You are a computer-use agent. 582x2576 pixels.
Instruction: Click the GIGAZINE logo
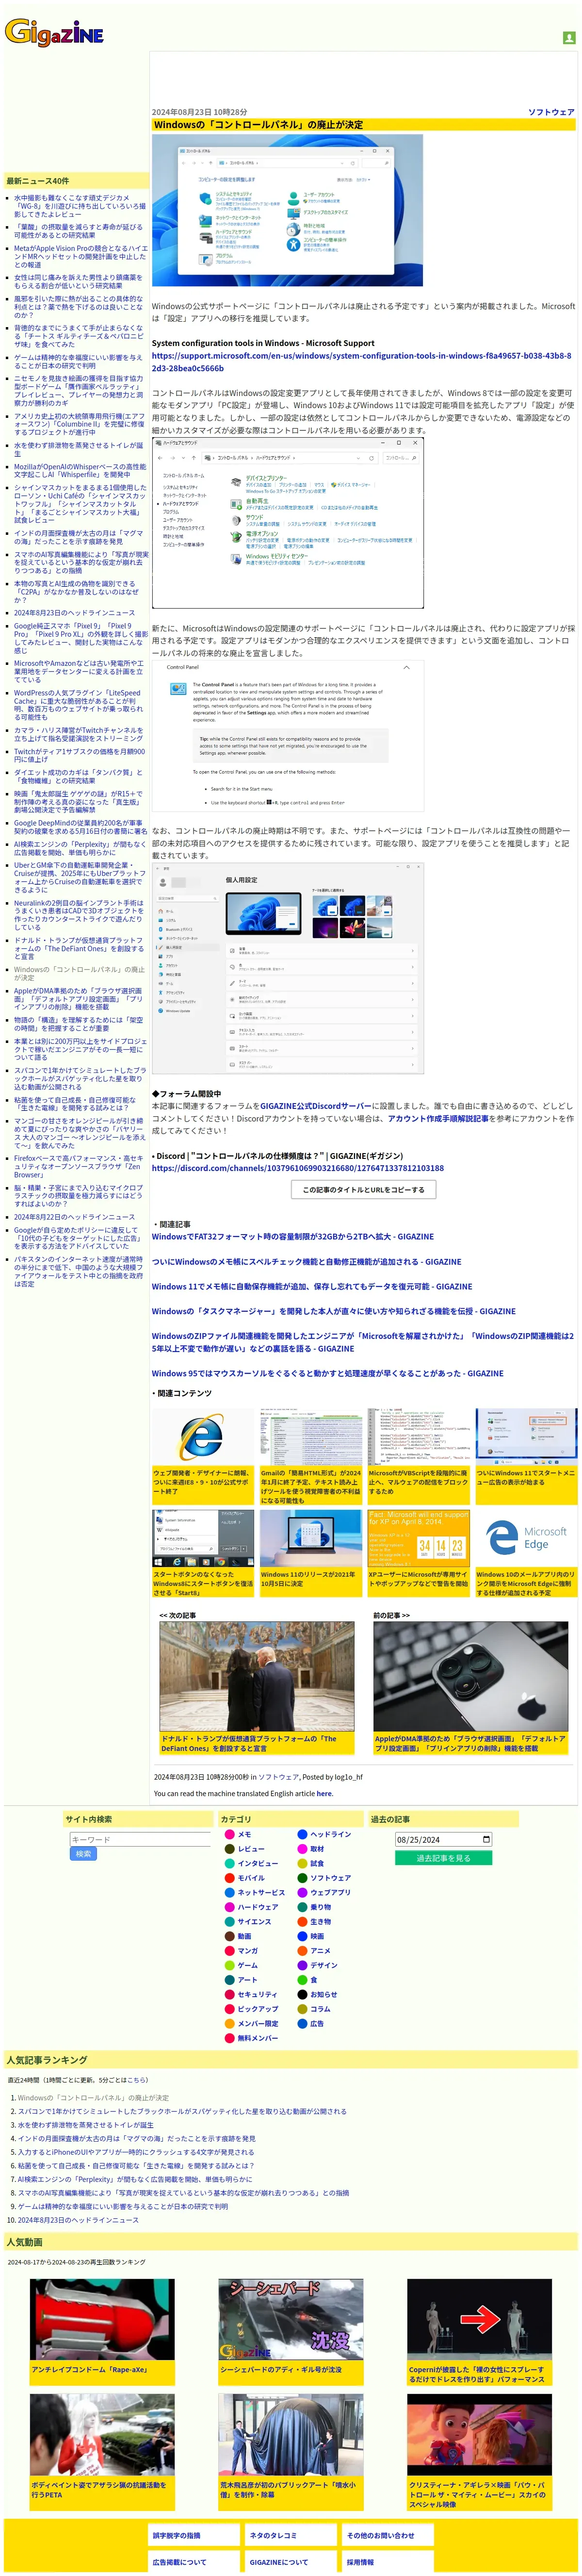(54, 33)
